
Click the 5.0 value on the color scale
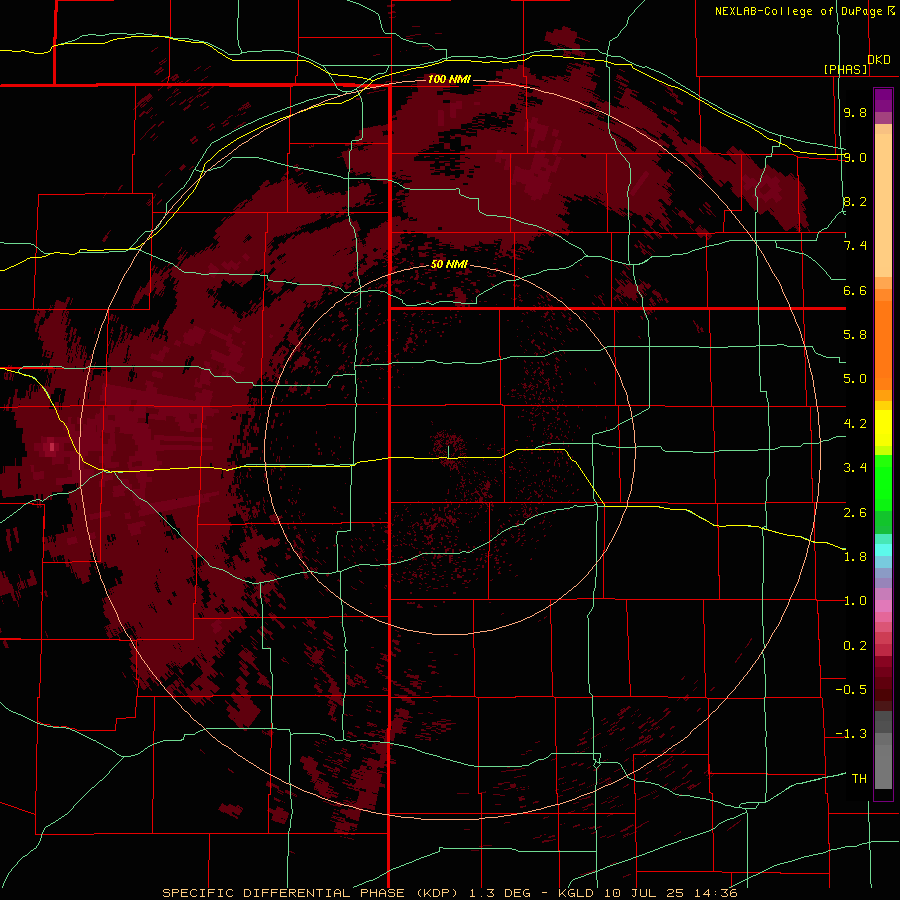tap(855, 379)
